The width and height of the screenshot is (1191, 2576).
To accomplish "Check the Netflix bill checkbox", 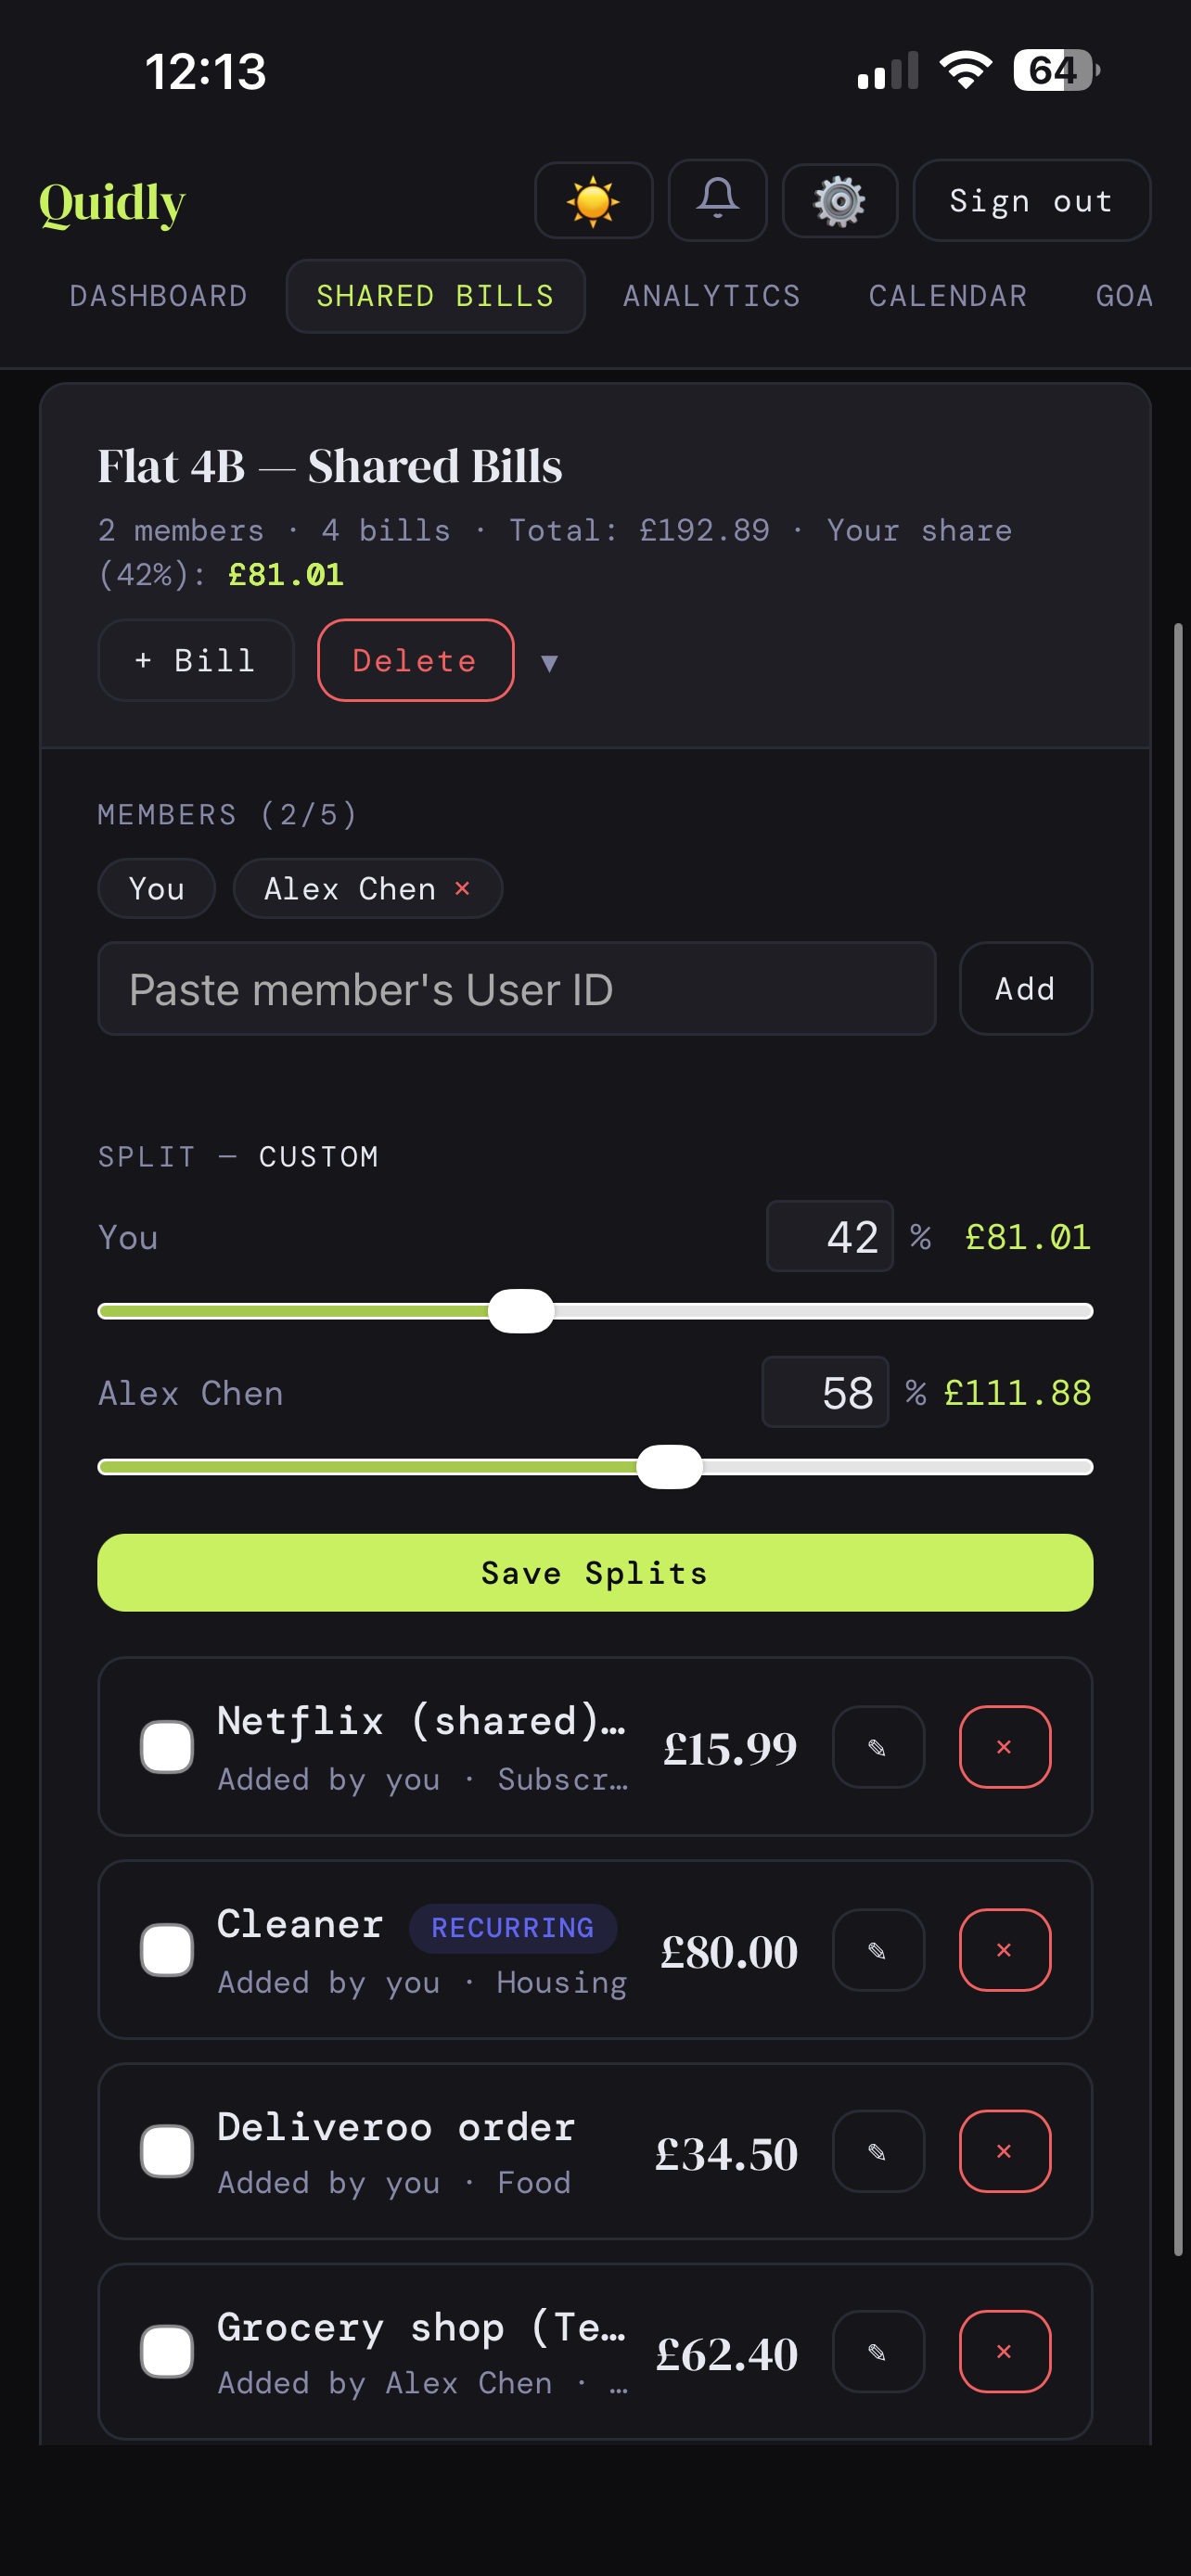I will pyautogui.click(x=167, y=1746).
